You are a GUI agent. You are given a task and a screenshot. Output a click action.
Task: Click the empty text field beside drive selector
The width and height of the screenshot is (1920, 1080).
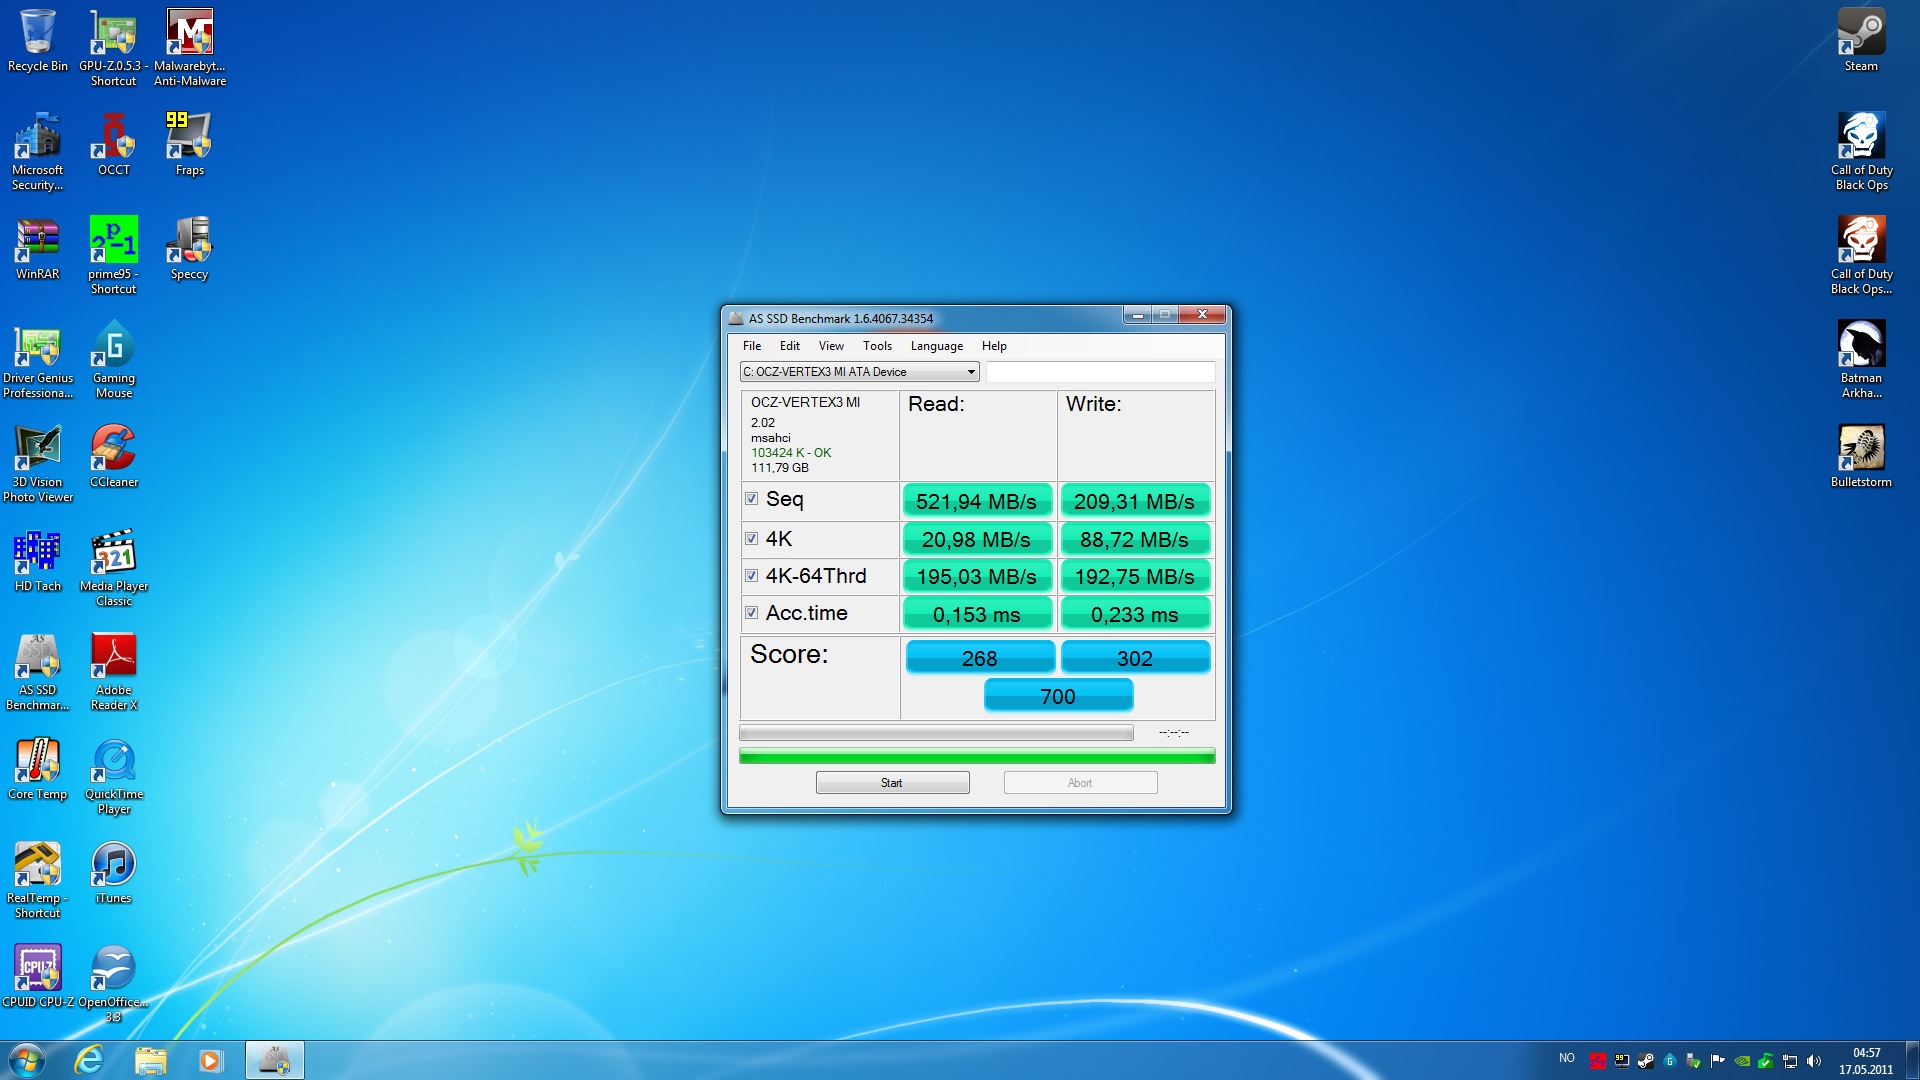tap(1101, 372)
